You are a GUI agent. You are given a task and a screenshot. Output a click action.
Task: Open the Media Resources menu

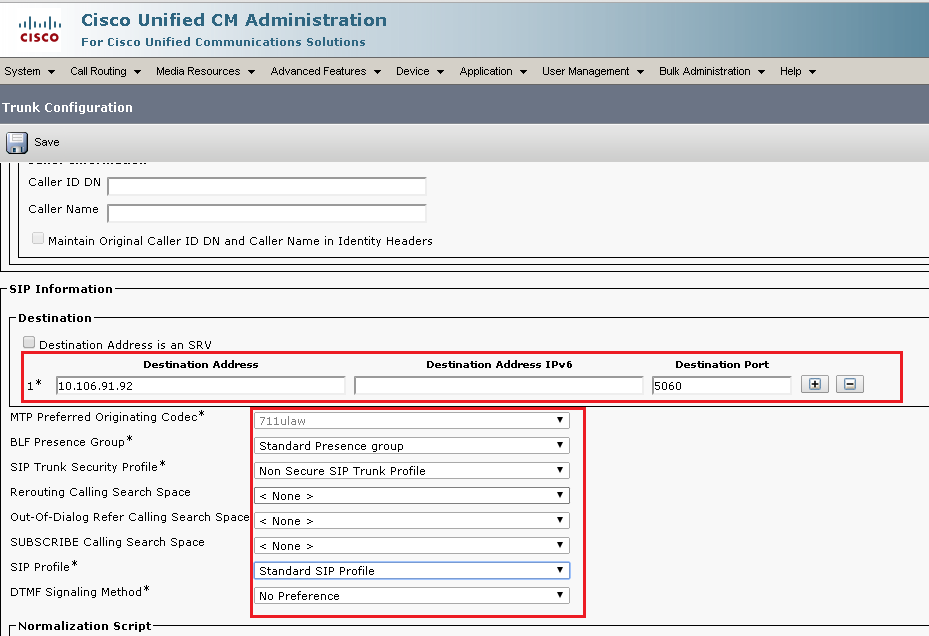(x=206, y=71)
